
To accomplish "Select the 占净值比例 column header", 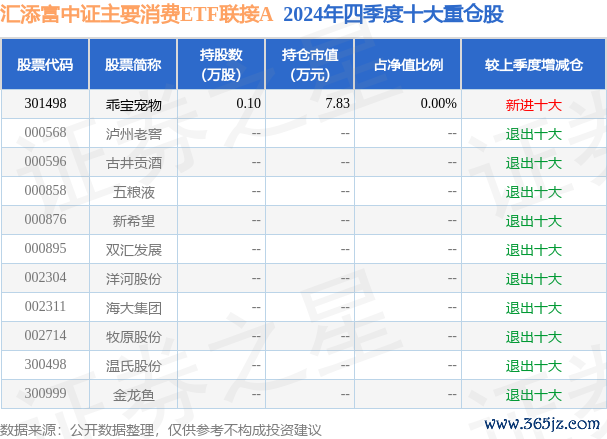I will 408,65.
